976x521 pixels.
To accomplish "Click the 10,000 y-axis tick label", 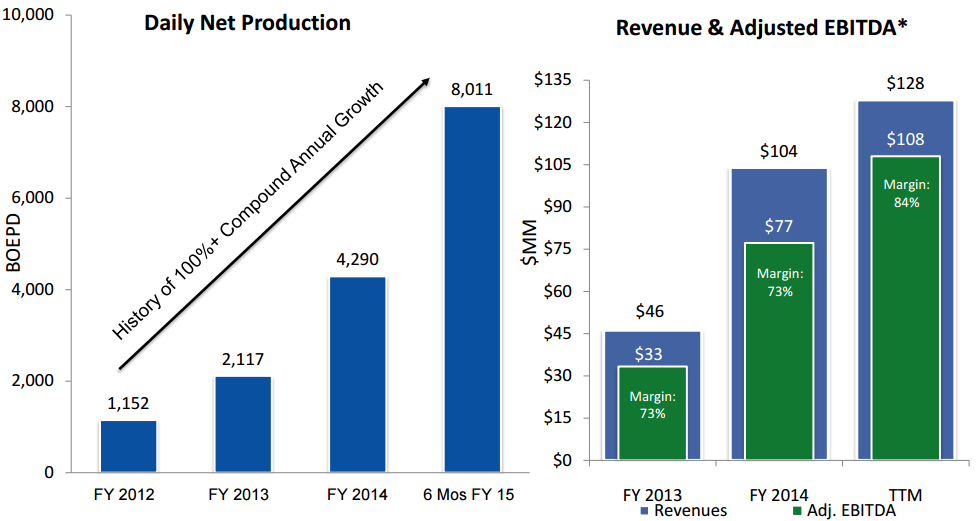I will pyautogui.click(x=34, y=15).
